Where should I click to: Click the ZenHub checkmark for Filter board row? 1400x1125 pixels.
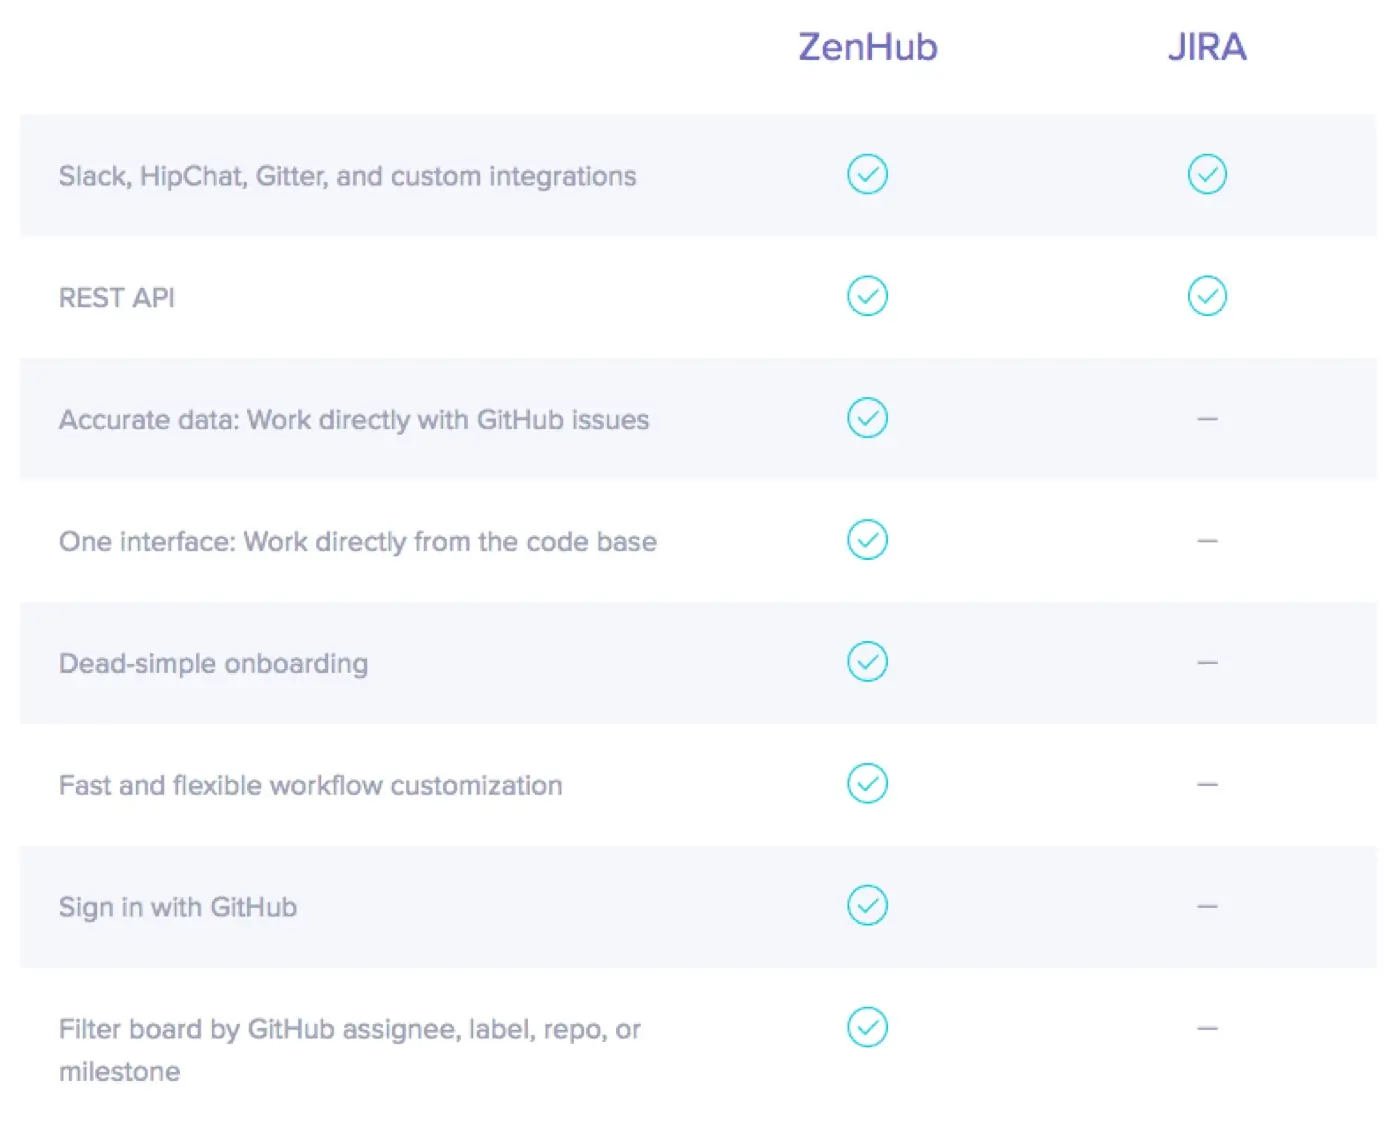[x=867, y=1027]
